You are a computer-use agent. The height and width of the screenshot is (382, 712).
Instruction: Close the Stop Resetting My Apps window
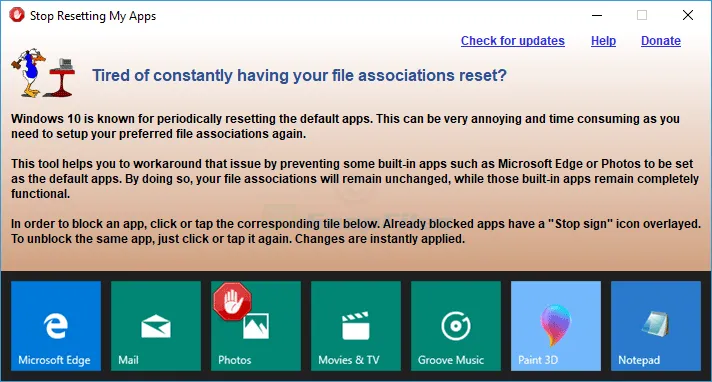688,15
